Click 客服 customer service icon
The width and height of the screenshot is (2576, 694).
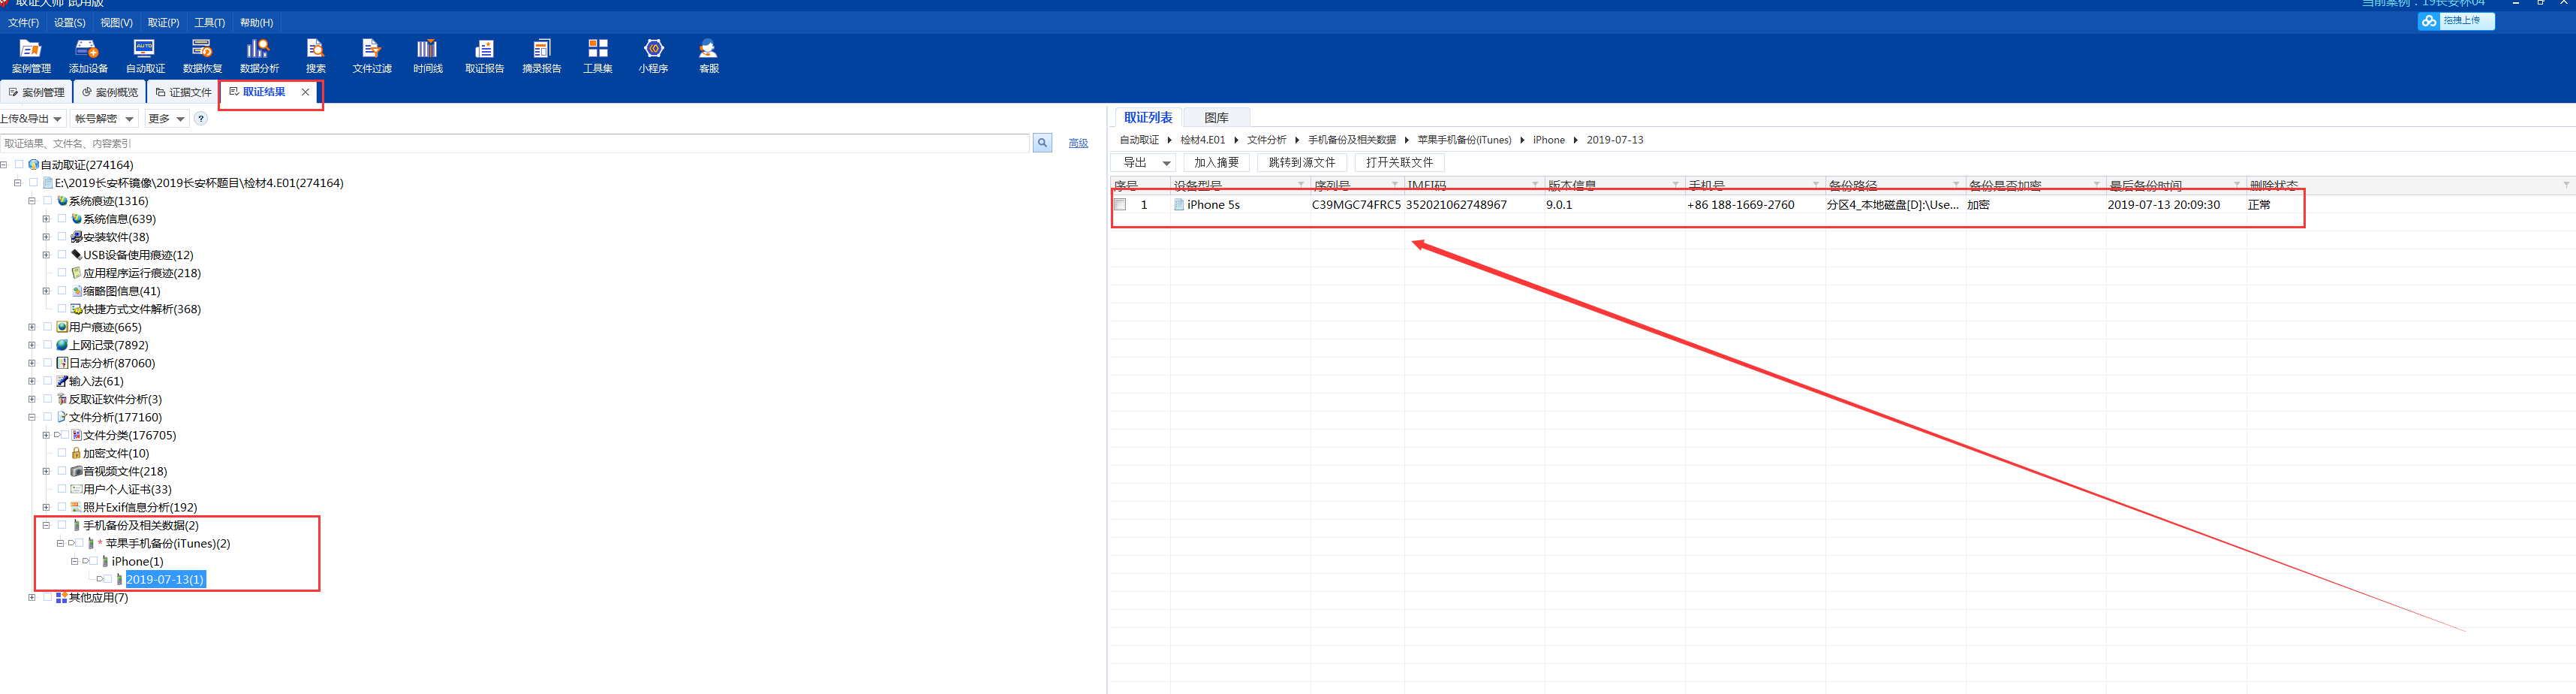coord(709,56)
